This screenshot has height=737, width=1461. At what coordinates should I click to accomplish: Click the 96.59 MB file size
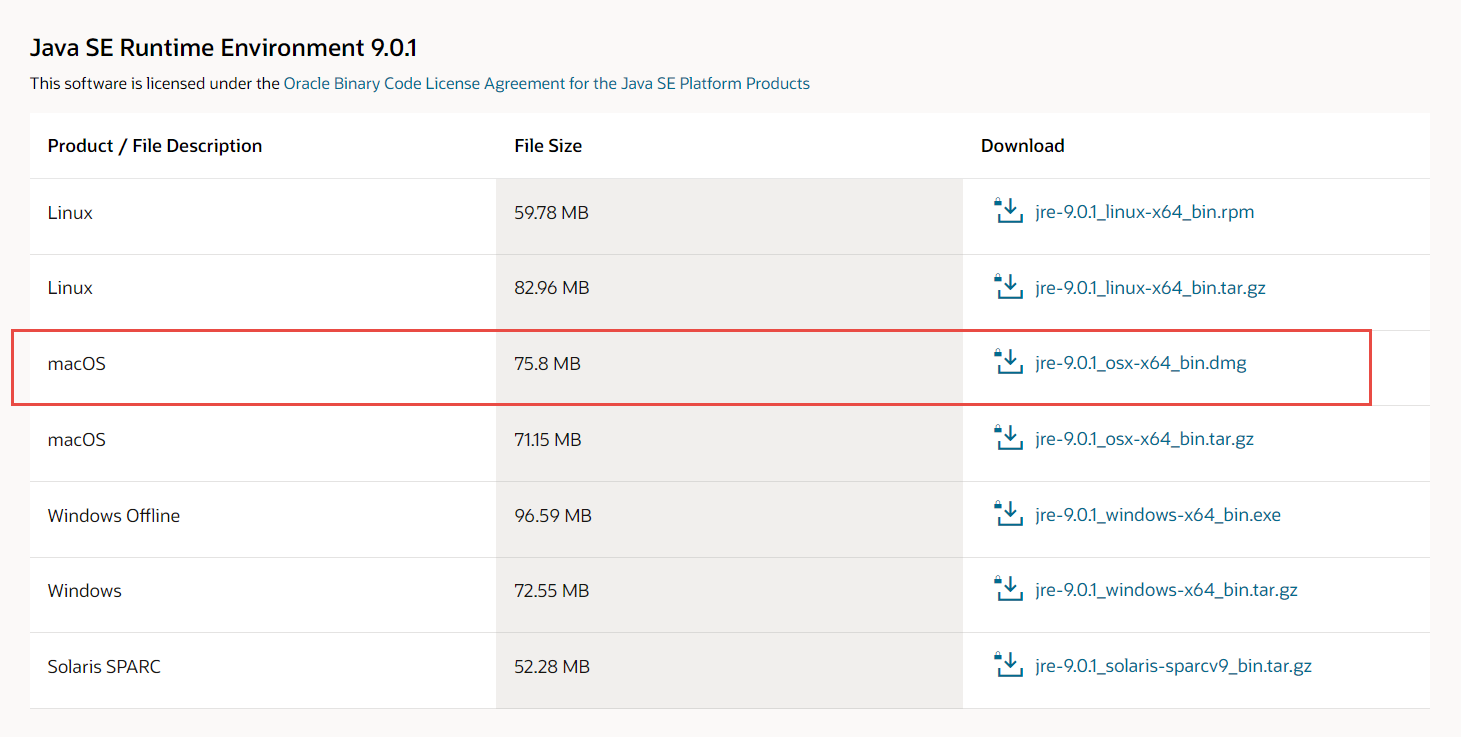point(553,516)
